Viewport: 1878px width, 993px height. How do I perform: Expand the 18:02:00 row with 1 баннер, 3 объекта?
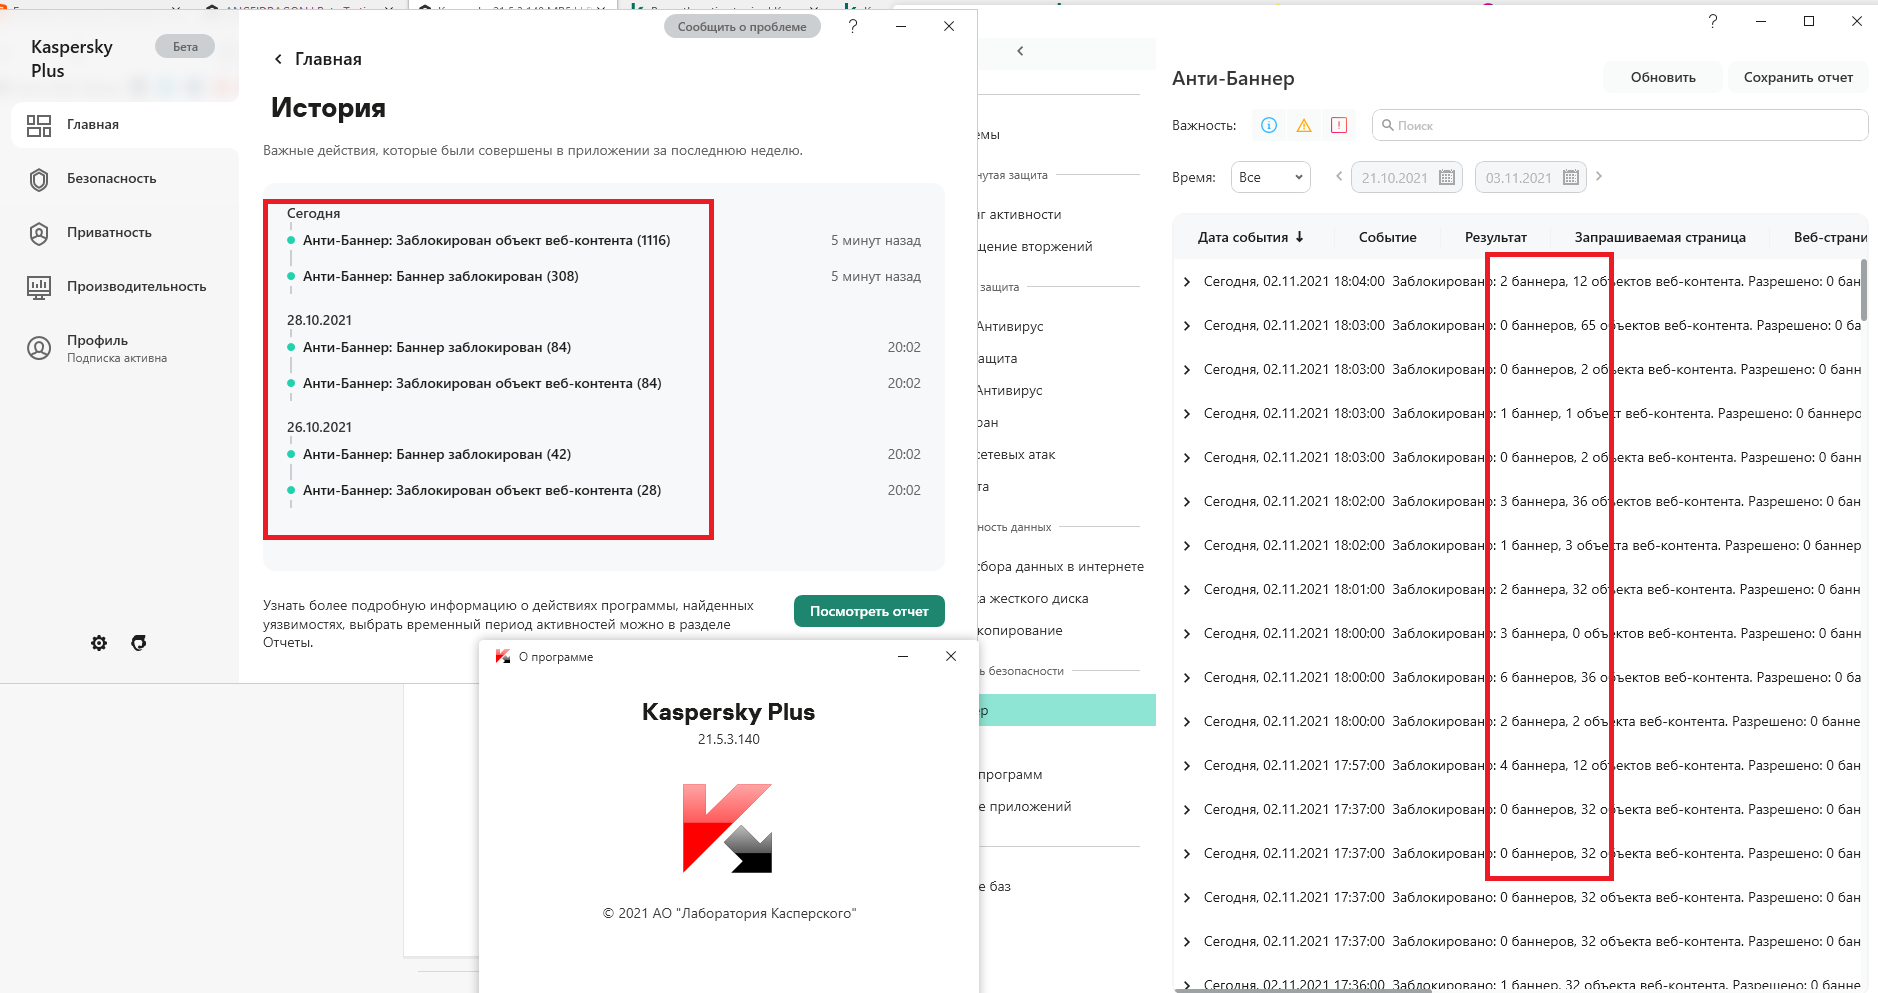[1187, 546]
